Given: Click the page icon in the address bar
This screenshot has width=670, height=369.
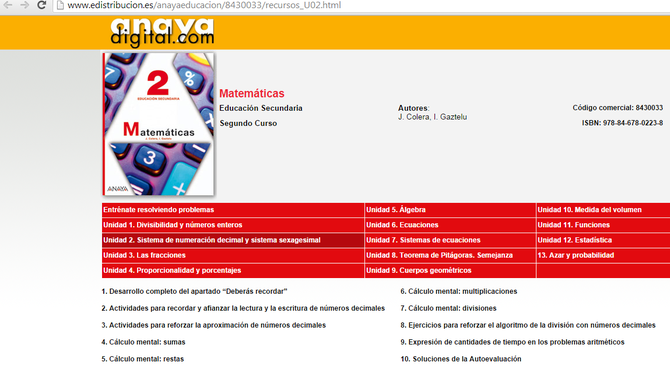Looking at the screenshot, I should [x=60, y=5].
